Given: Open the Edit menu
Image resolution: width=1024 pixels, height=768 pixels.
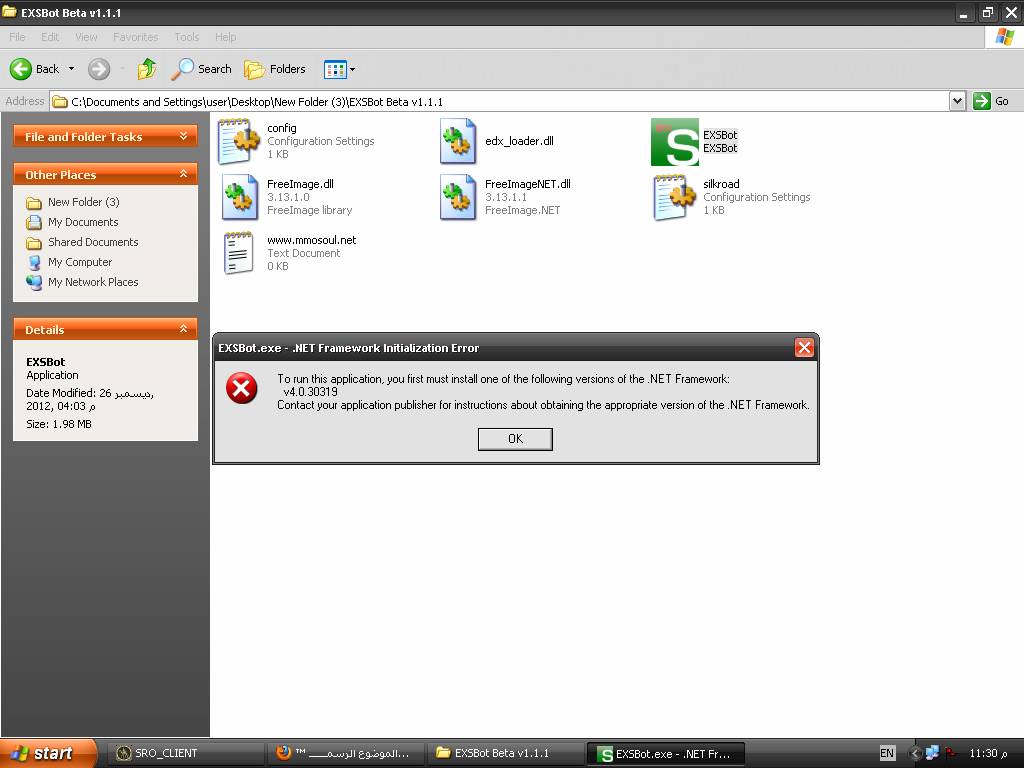Looking at the screenshot, I should pyautogui.click(x=50, y=37).
